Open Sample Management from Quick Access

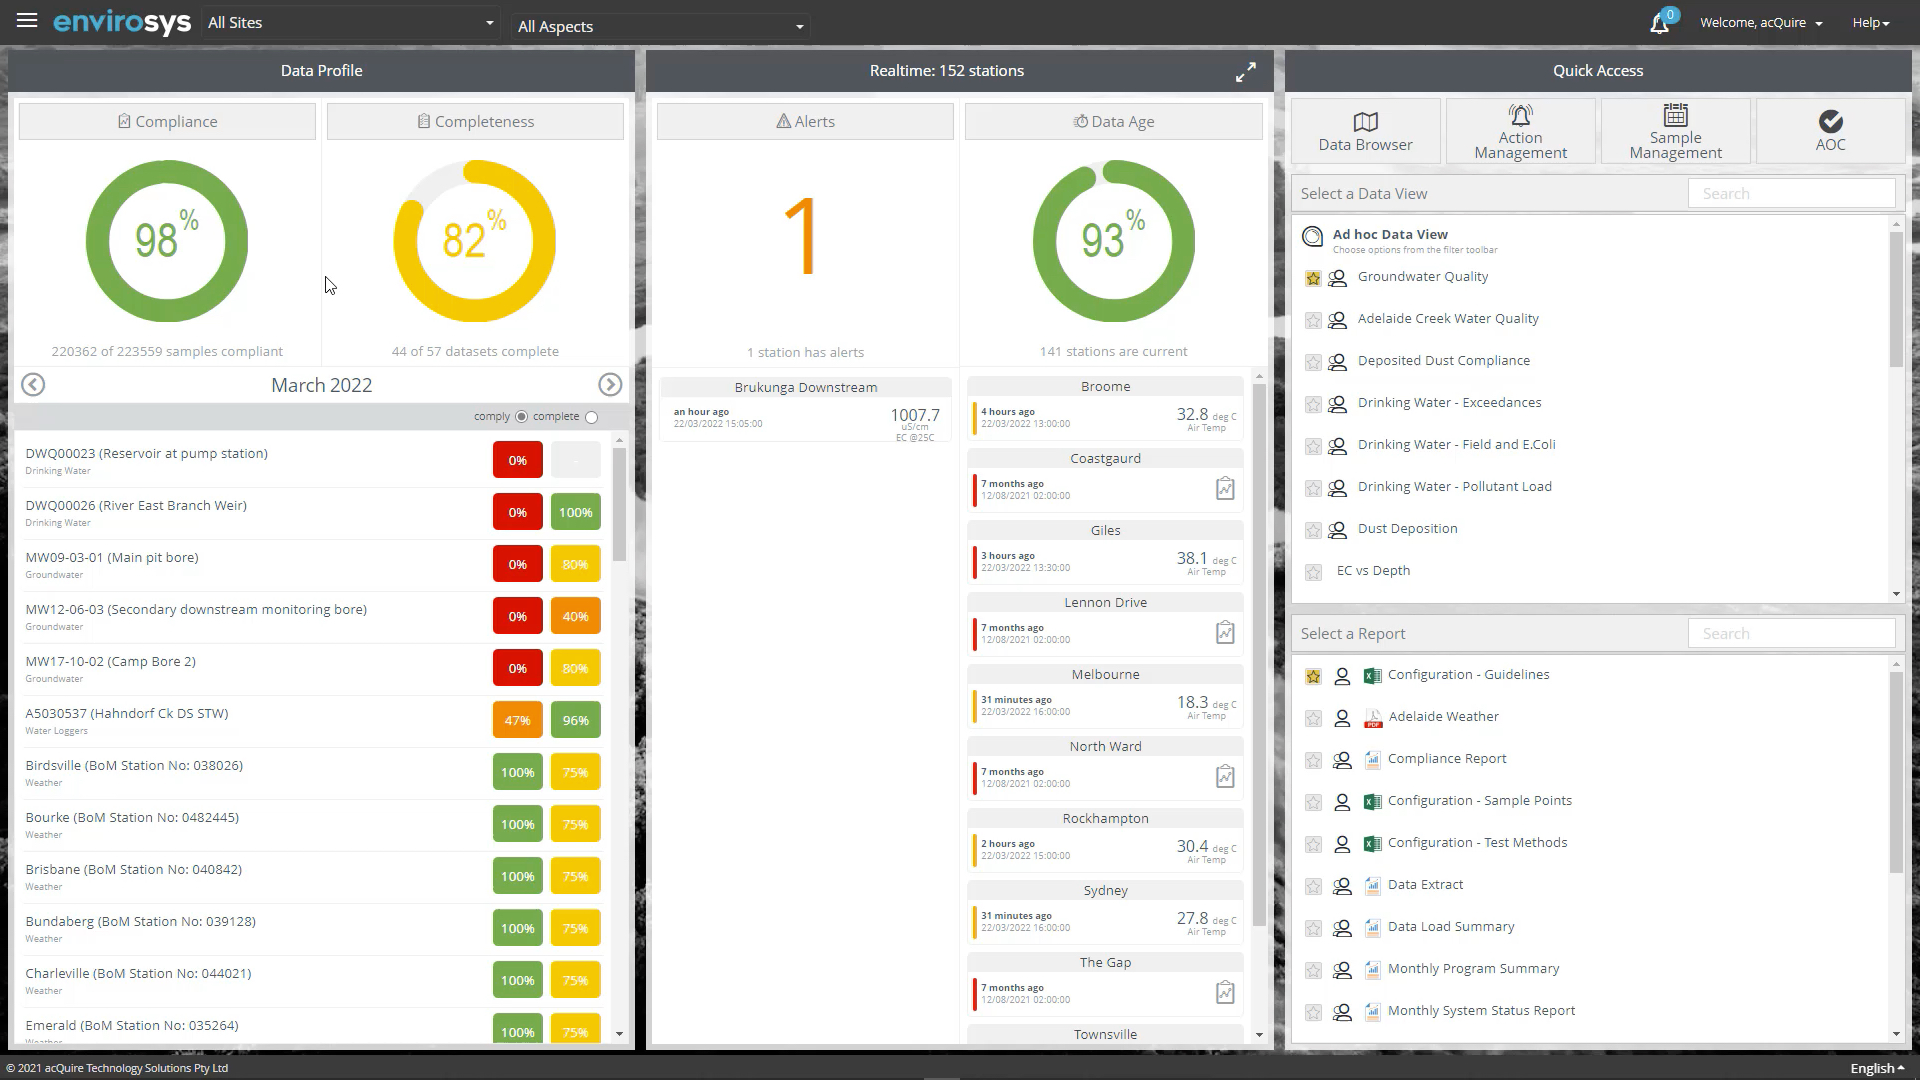(x=1675, y=131)
